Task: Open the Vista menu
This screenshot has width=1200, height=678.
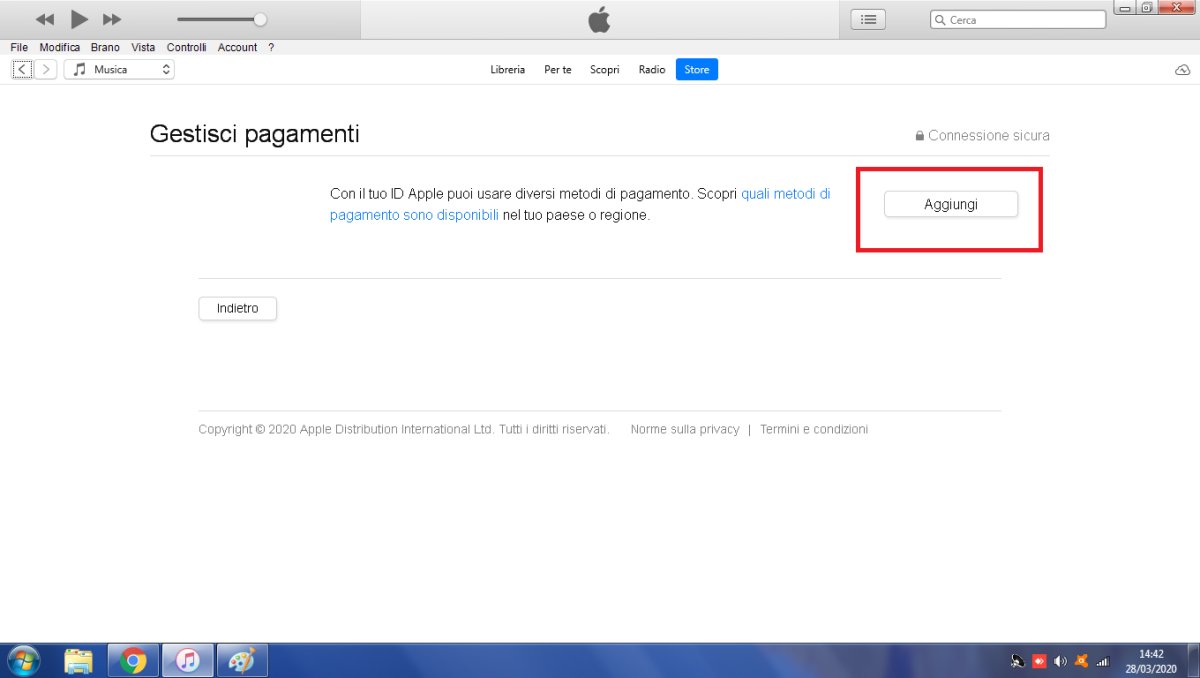Action: click(x=143, y=47)
